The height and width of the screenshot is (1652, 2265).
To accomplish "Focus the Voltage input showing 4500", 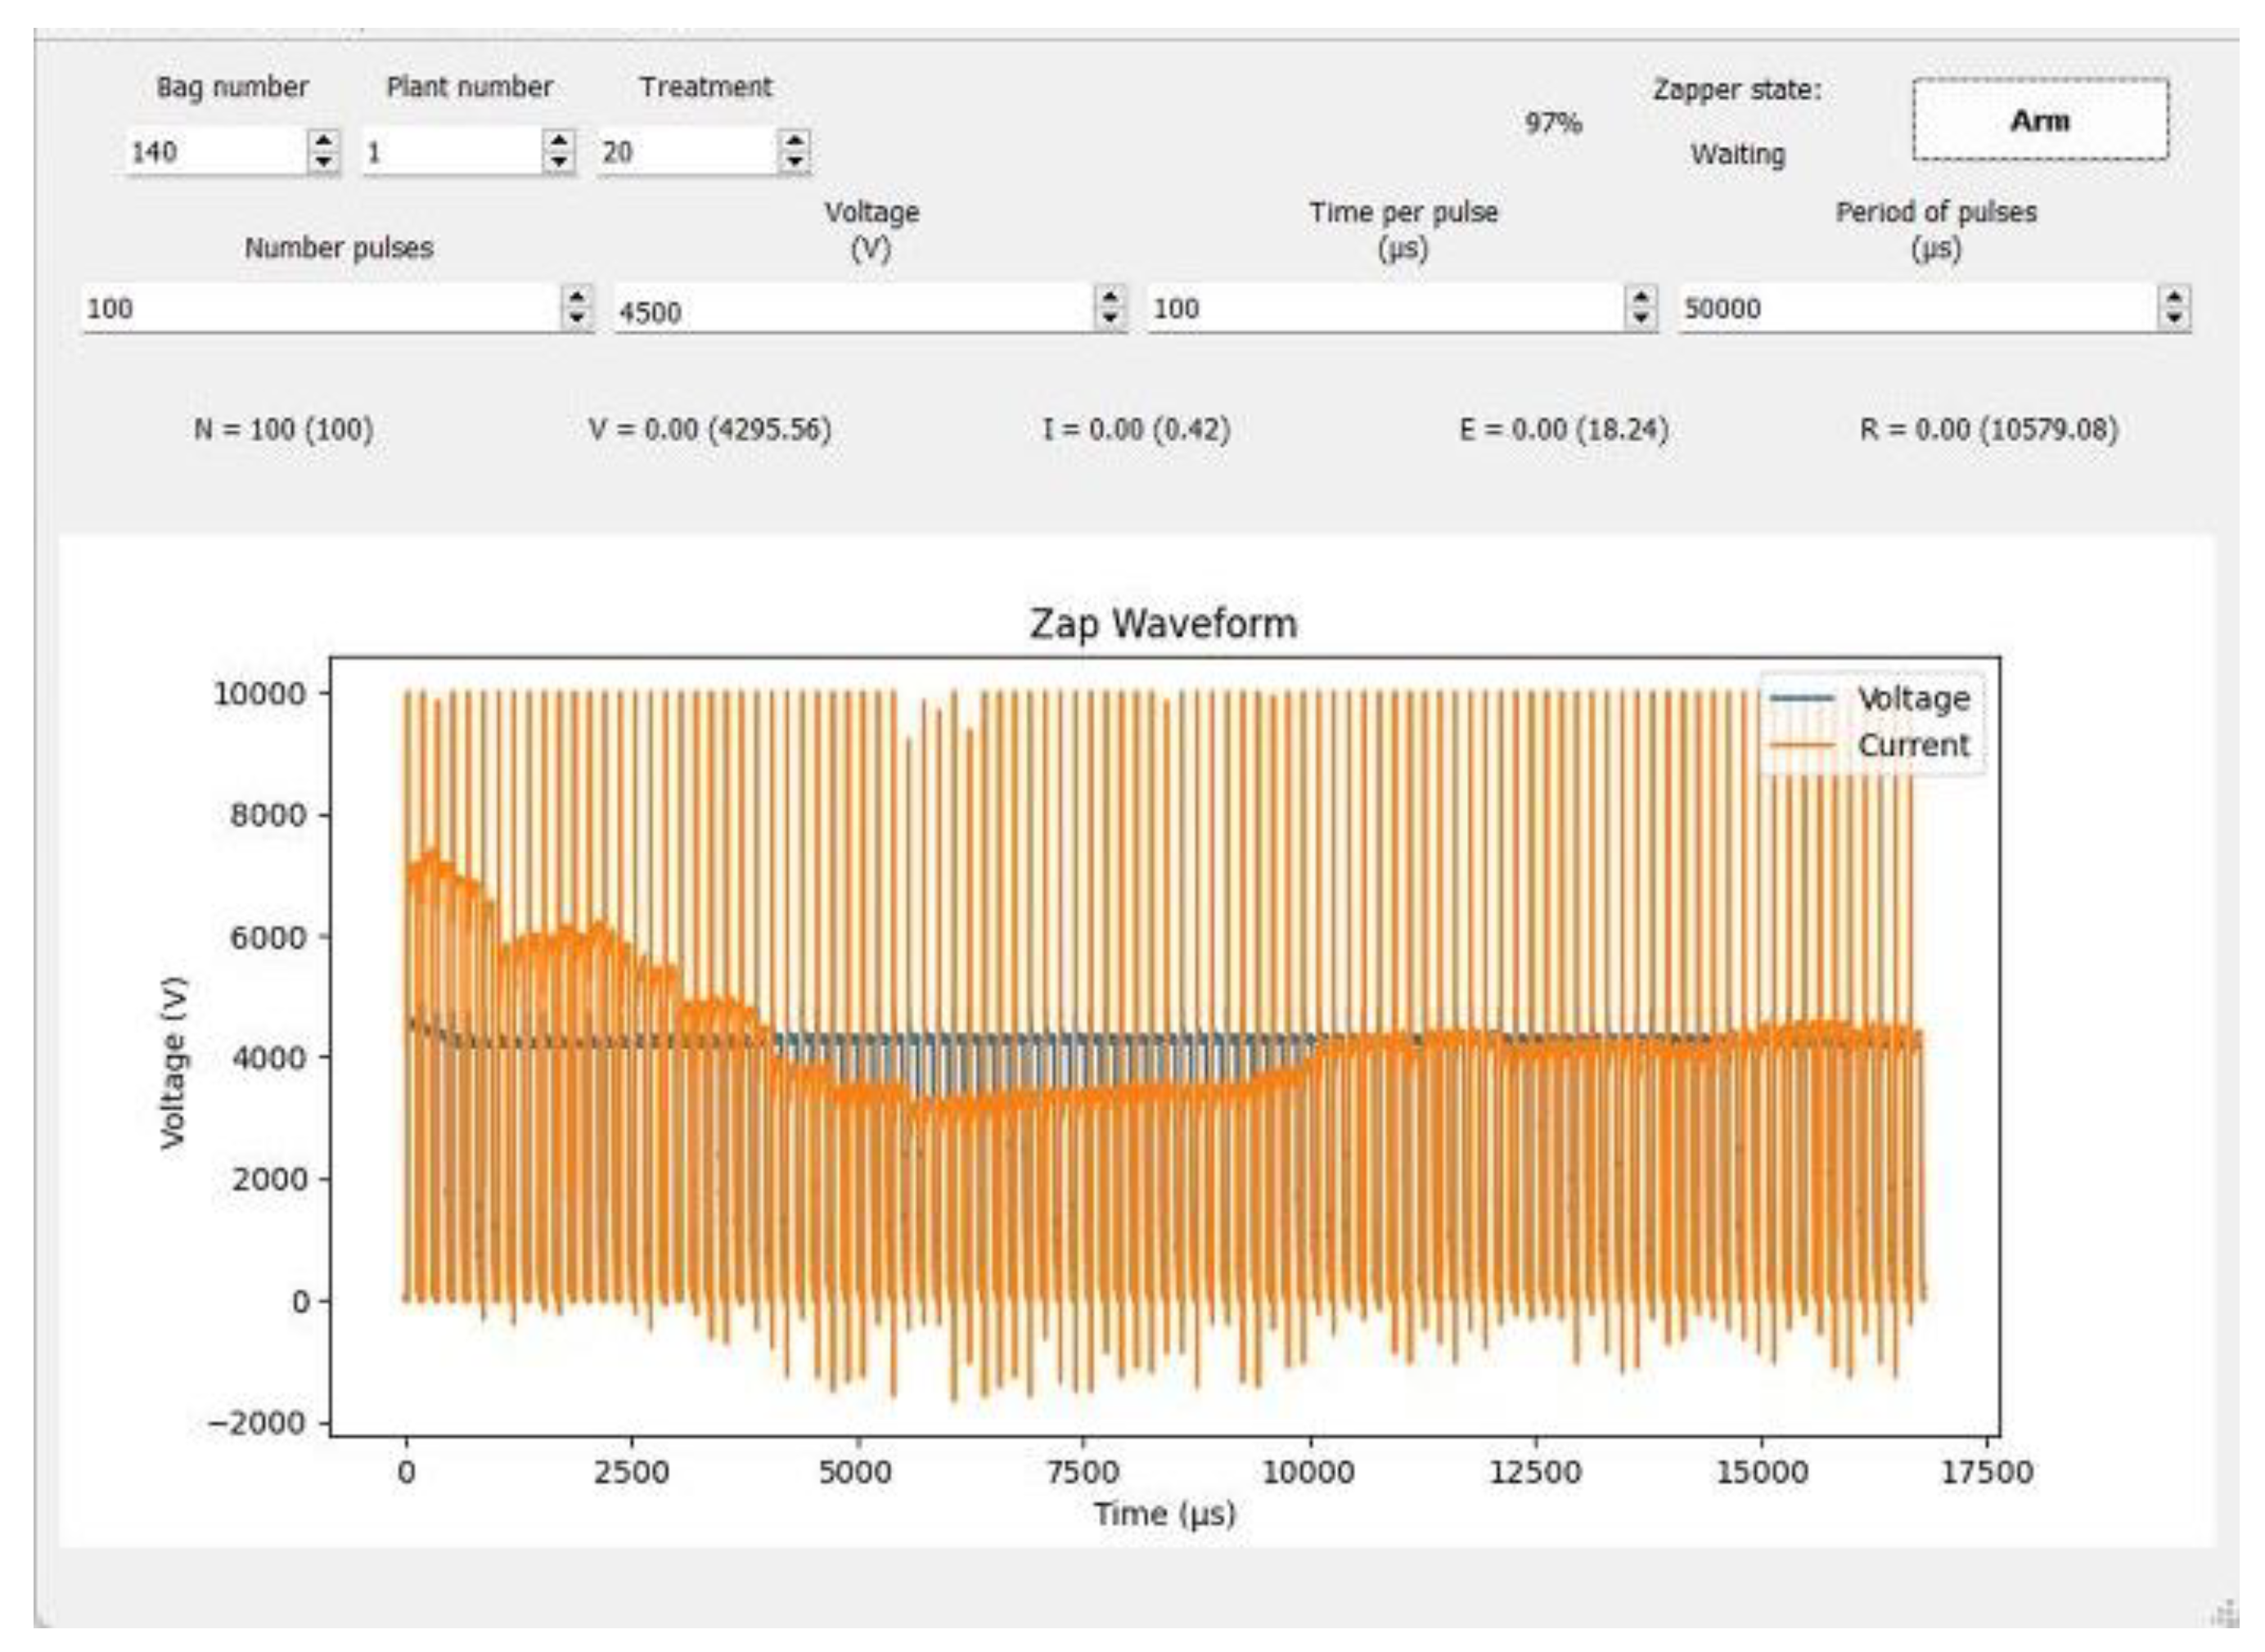I will (850, 311).
